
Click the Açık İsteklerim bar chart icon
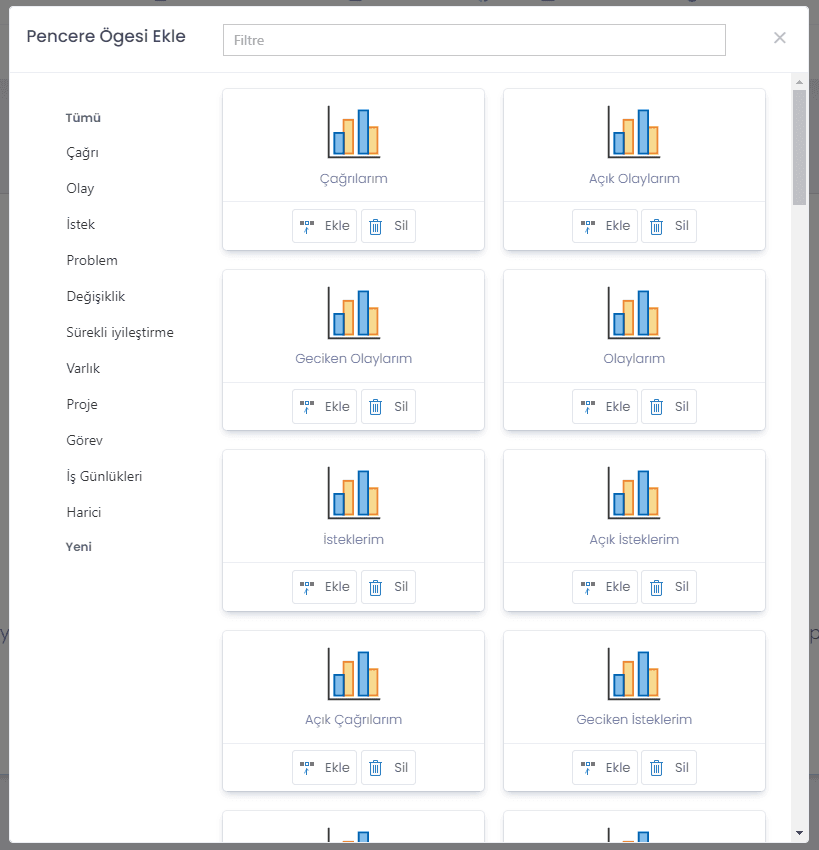click(634, 493)
